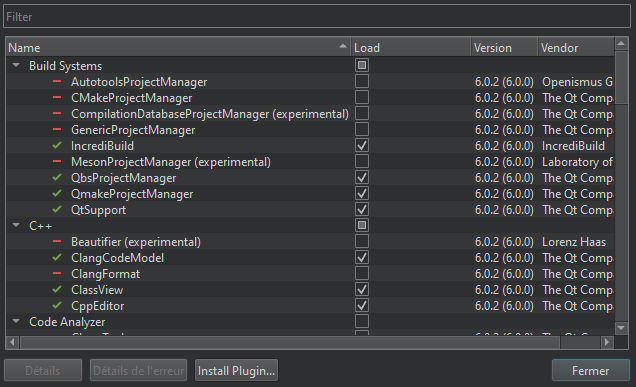Click the green checkmark icon beside IncrediBuild
The width and height of the screenshot is (636, 387).
(x=57, y=145)
